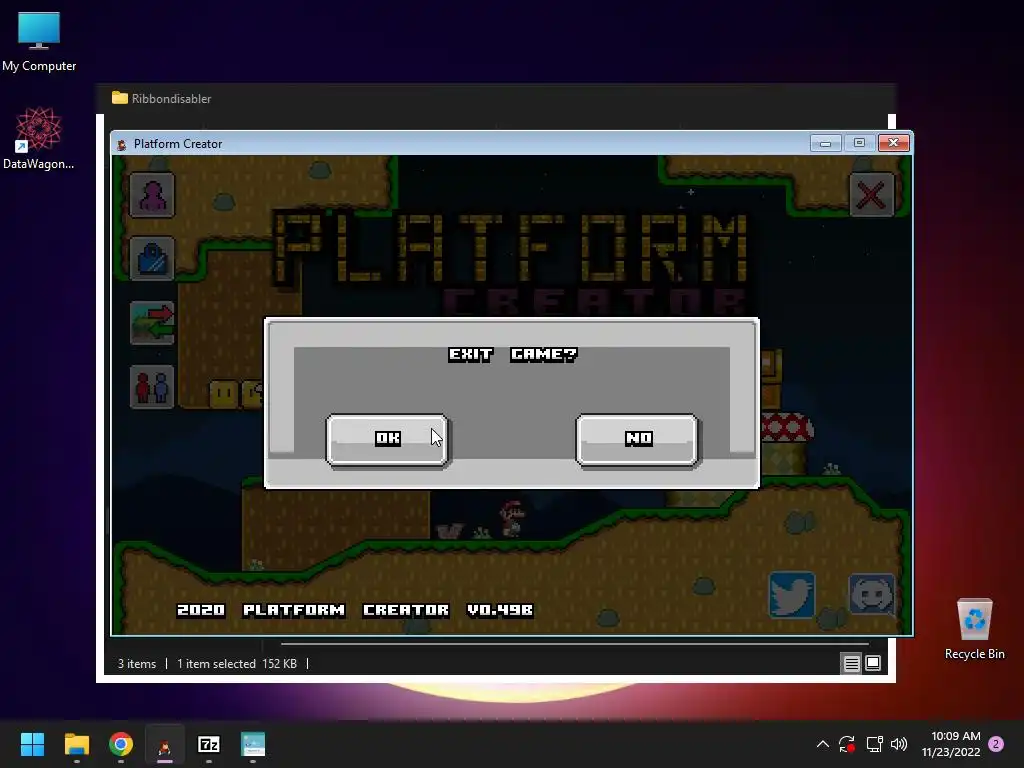Open clock and calendar at 10:09 AM
The height and width of the screenshot is (768, 1024).
click(951, 744)
